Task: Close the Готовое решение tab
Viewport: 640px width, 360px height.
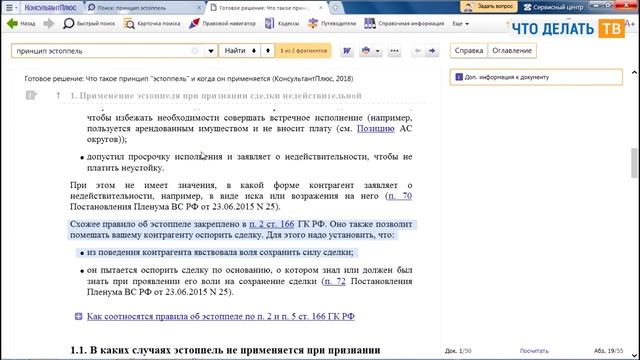Action: tap(321, 7)
